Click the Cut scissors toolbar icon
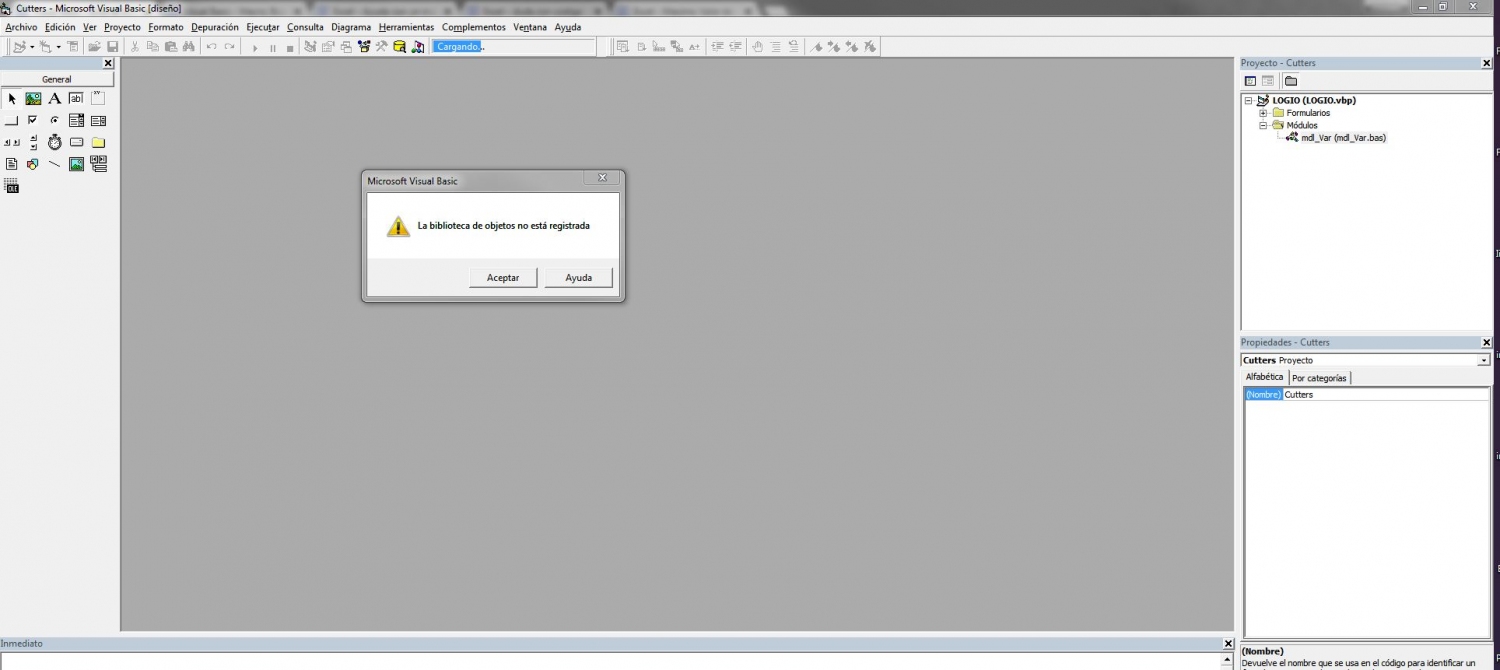 [135, 47]
